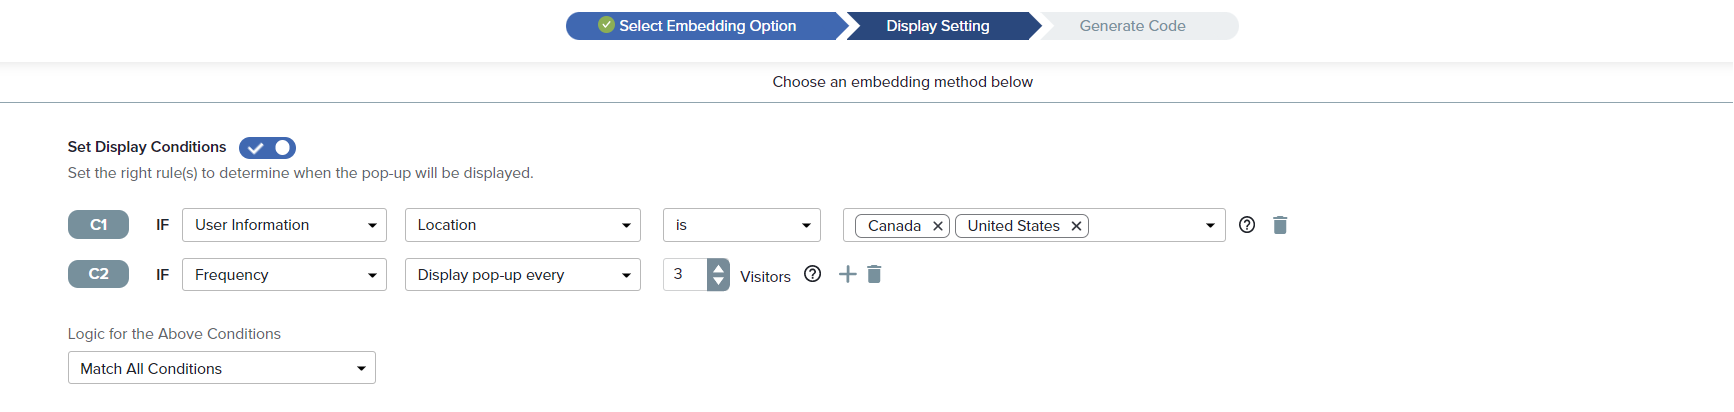This screenshot has width=1734, height=412.
Task: Open the Frequency condition type dropdown
Action: point(284,275)
